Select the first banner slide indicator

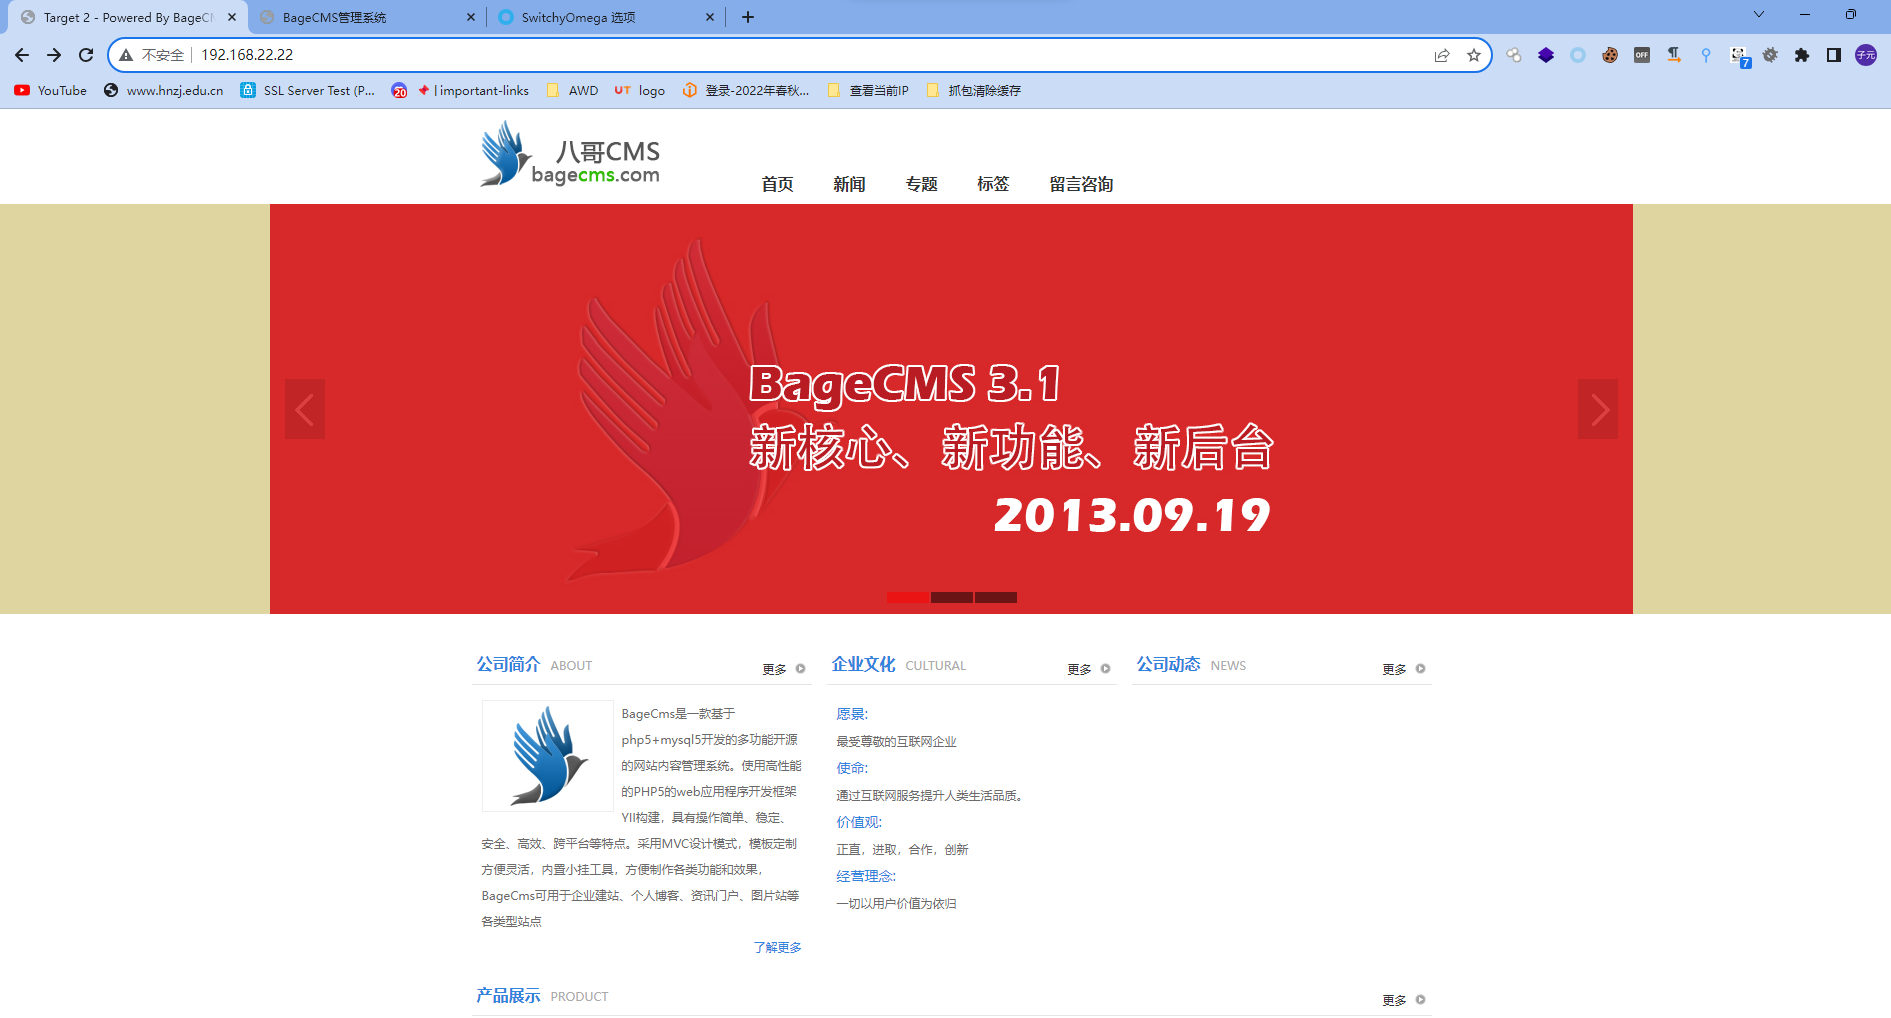click(x=908, y=597)
